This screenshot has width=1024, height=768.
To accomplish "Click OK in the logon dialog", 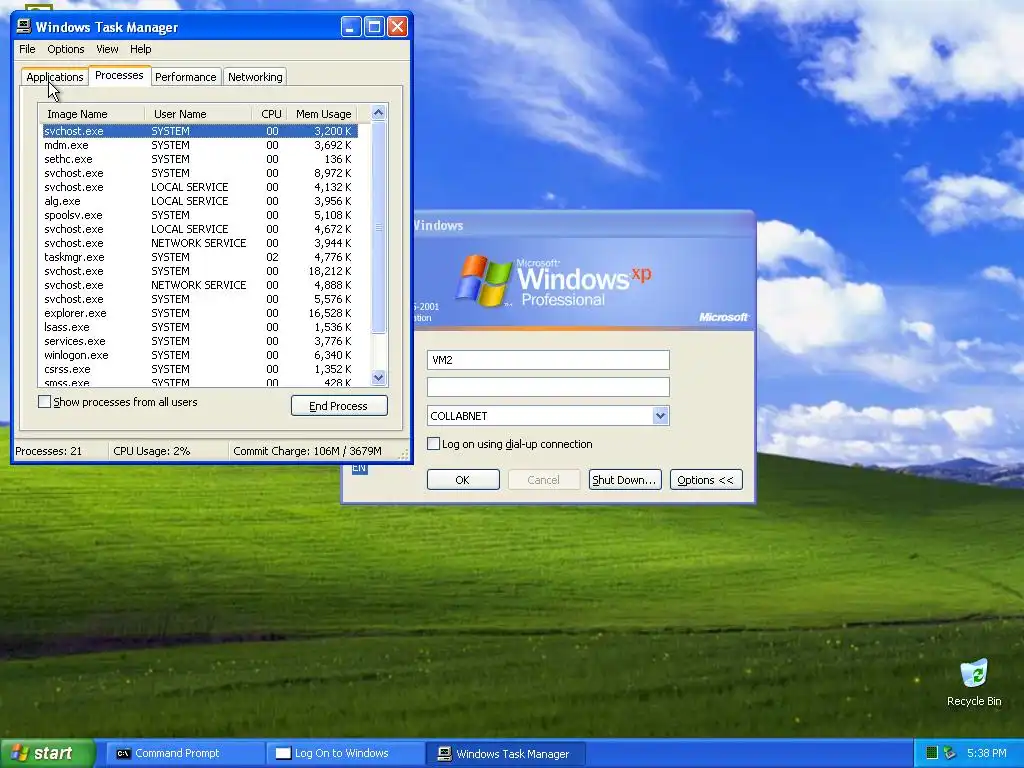I will click(x=463, y=480).
